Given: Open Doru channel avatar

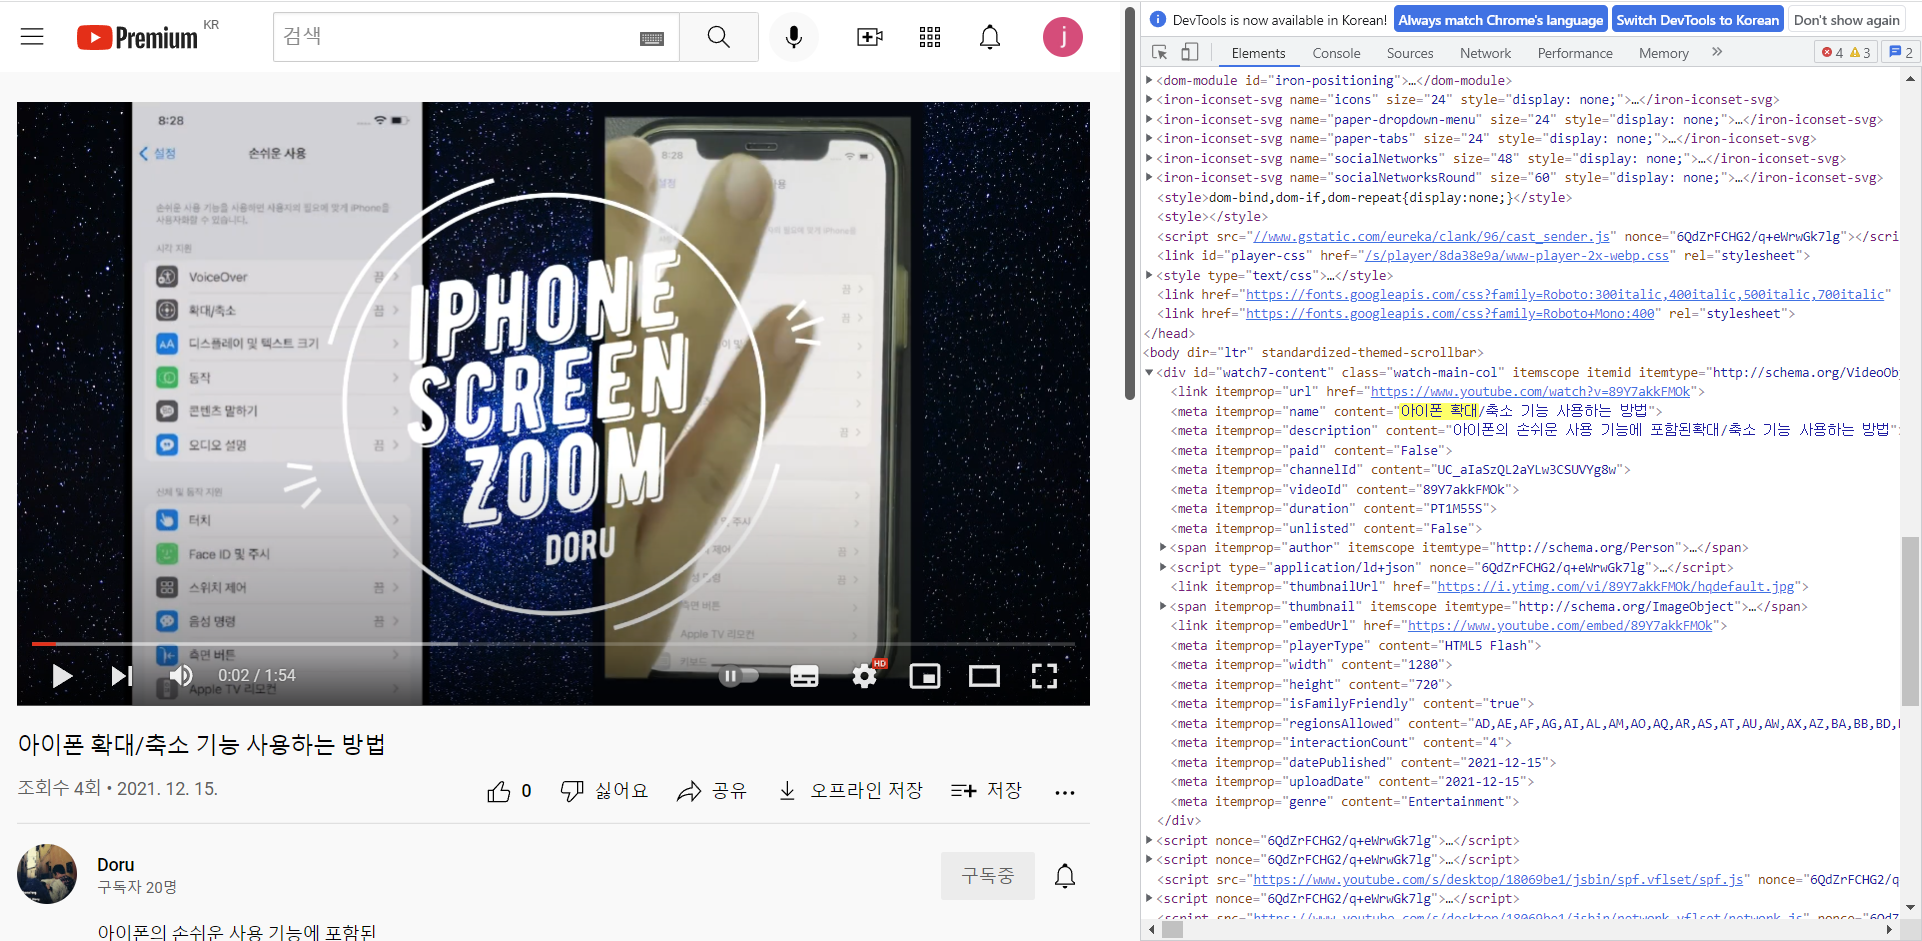Looking at the screenshot, I should [x=47, y=874].
